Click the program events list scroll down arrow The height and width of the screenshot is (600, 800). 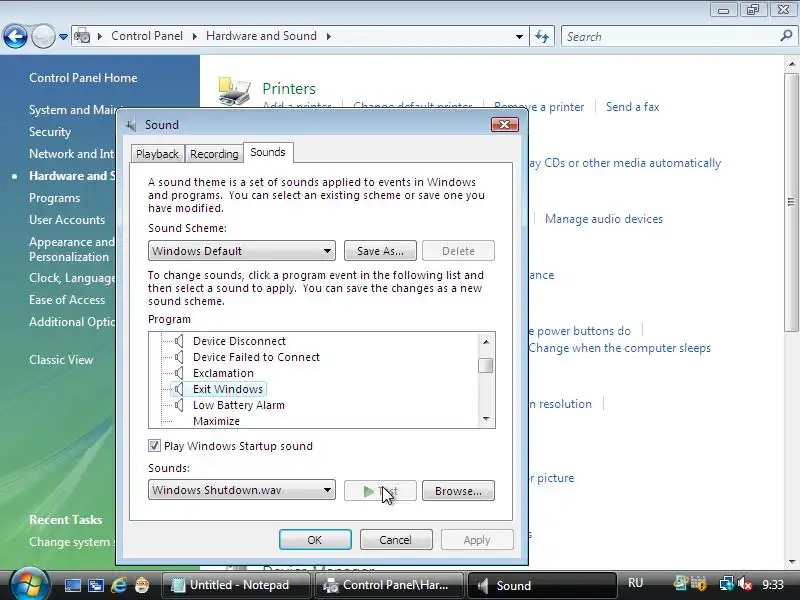[486, 419]
